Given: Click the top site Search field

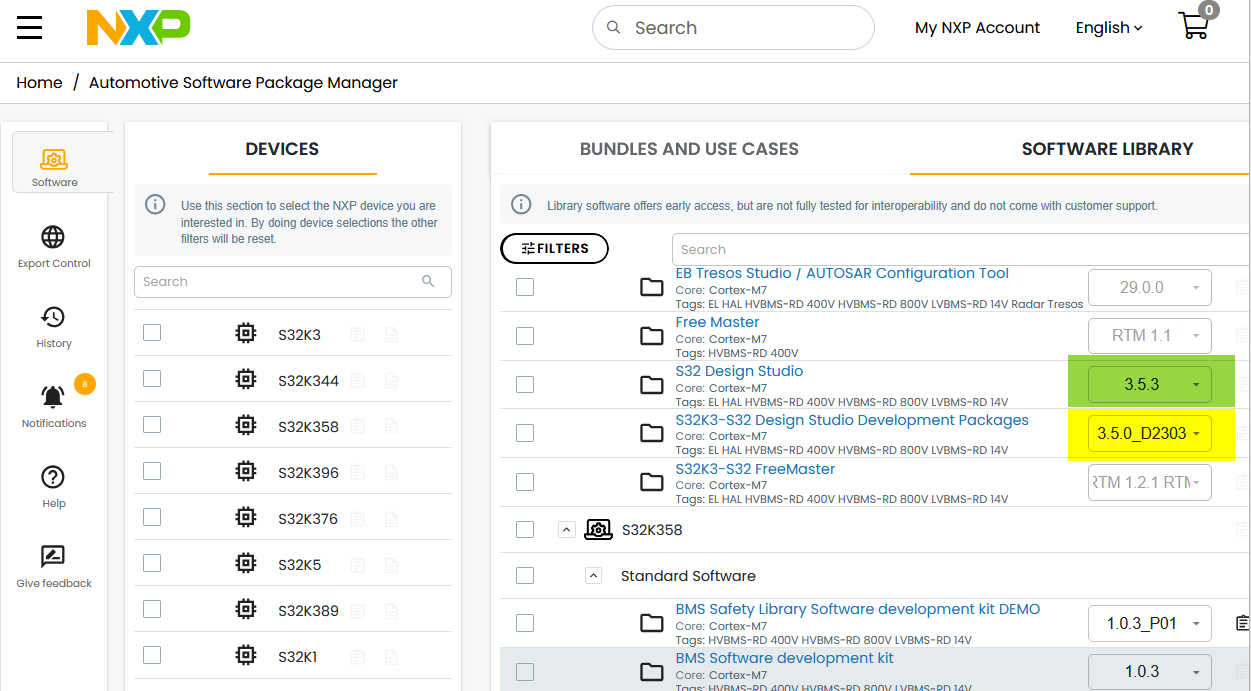Looking at the screenshot, I should 733,28.
